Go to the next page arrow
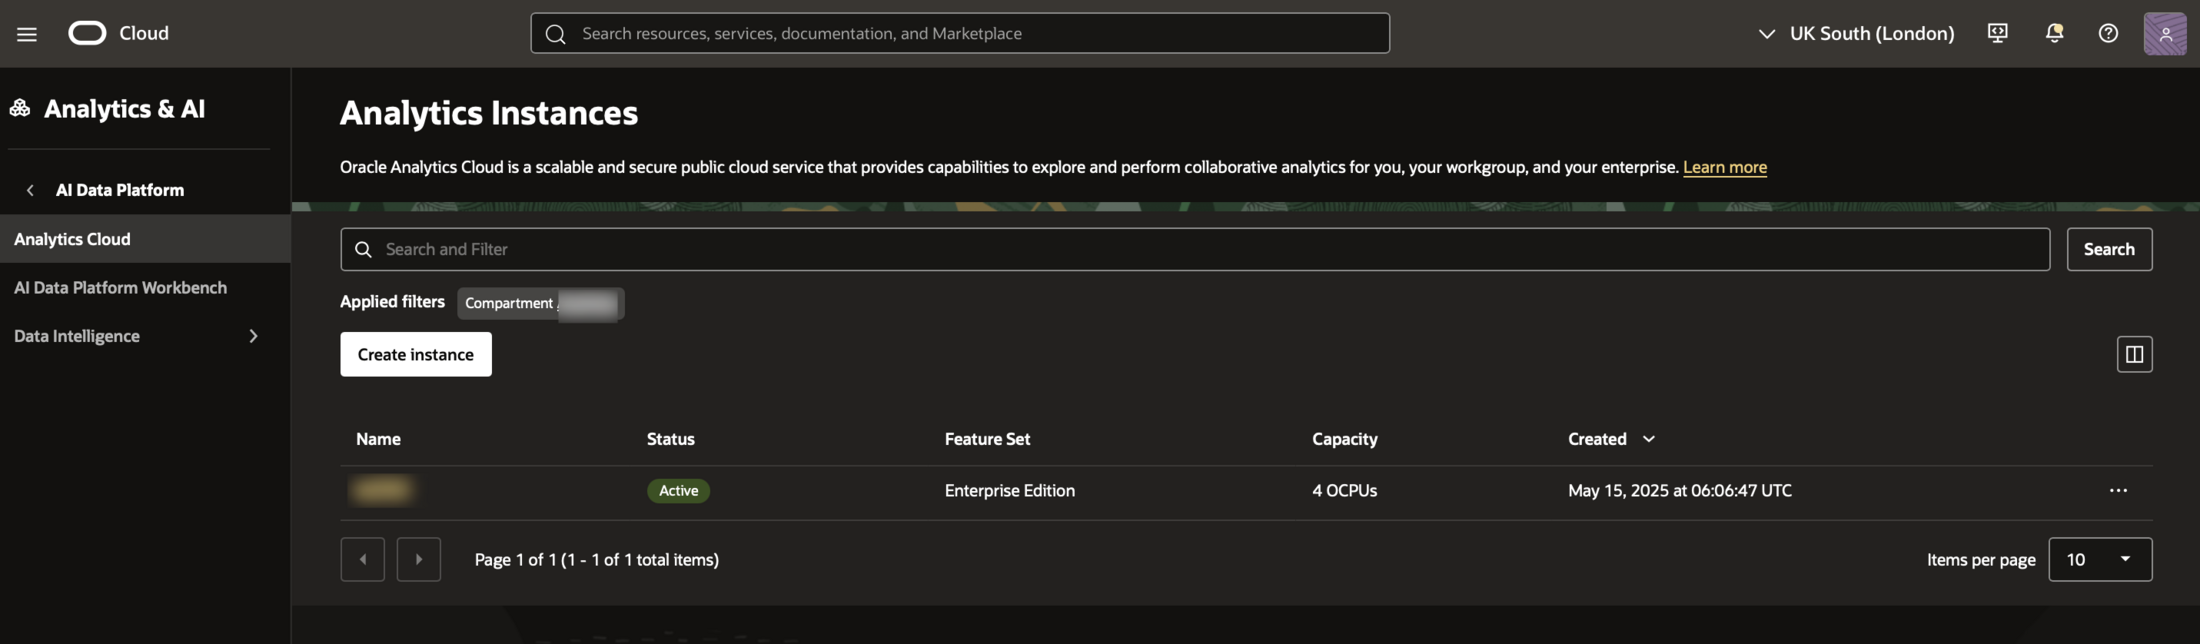 418,559
